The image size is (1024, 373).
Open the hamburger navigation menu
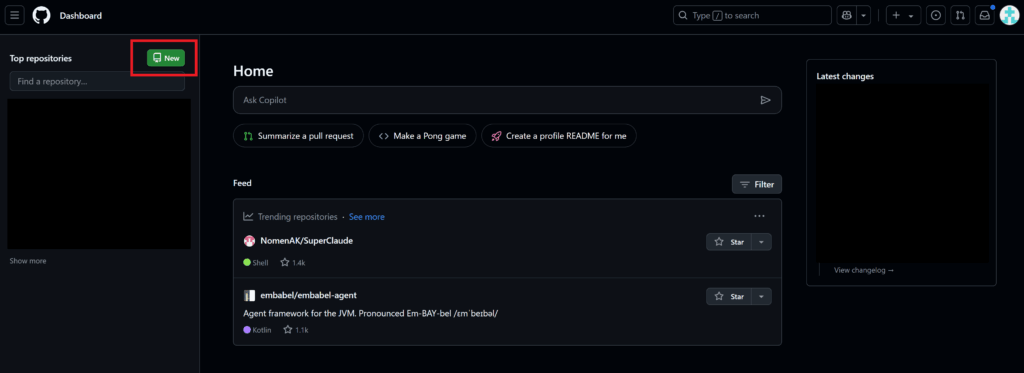point(15,15)
